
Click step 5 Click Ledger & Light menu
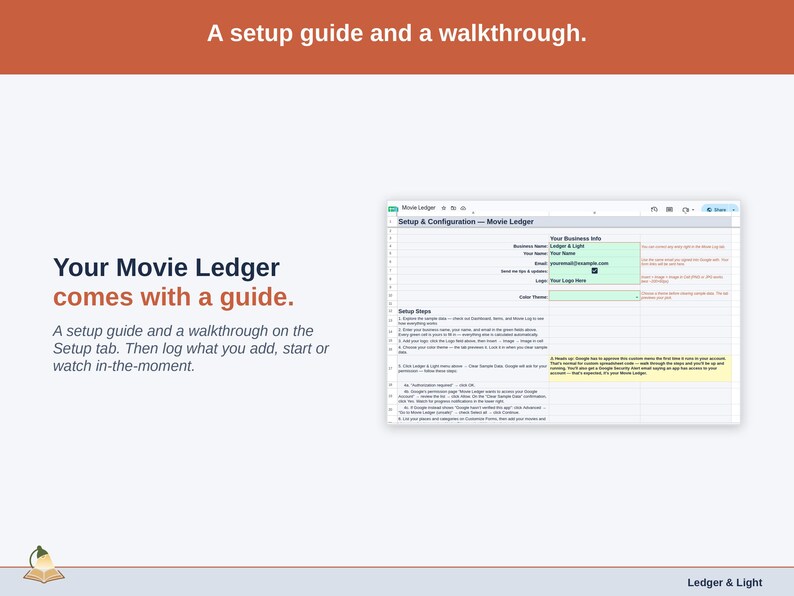(x=472, y=368)
